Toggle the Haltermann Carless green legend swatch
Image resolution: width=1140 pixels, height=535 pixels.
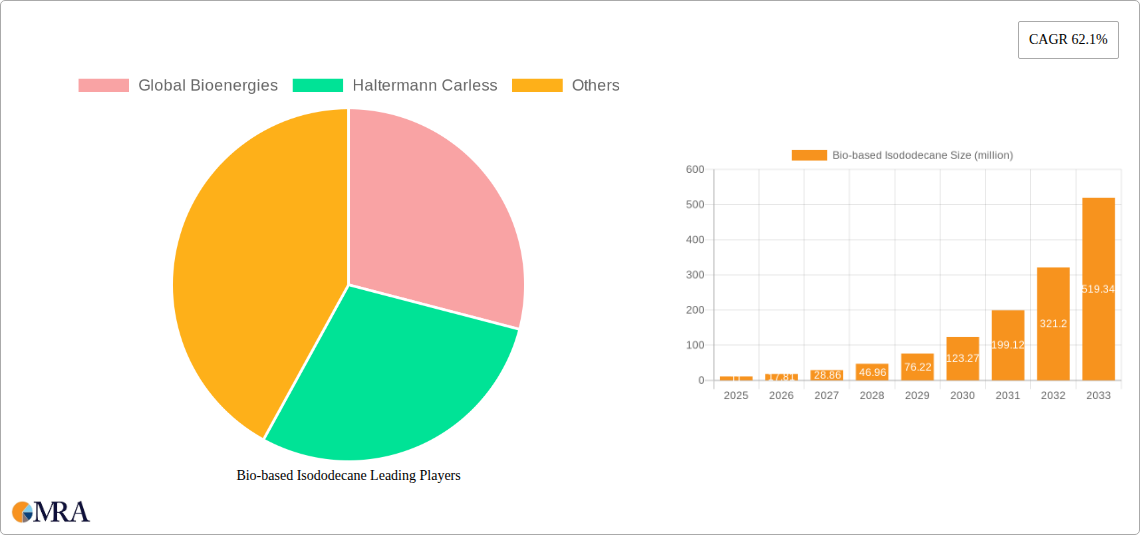(x=318, y=85)
